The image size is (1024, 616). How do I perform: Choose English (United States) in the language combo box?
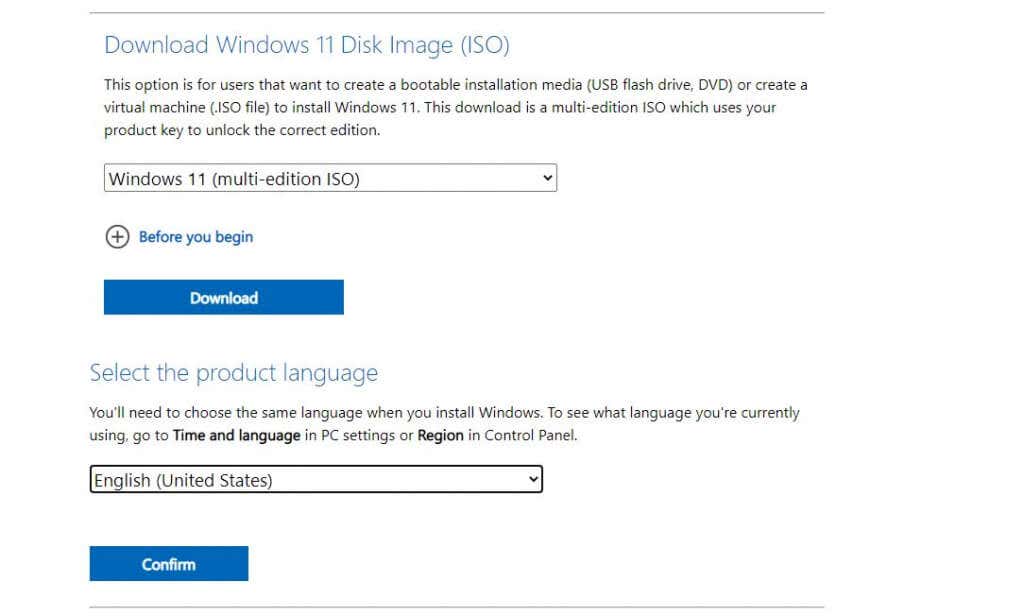pyautogui.click(x=315, y=479)
